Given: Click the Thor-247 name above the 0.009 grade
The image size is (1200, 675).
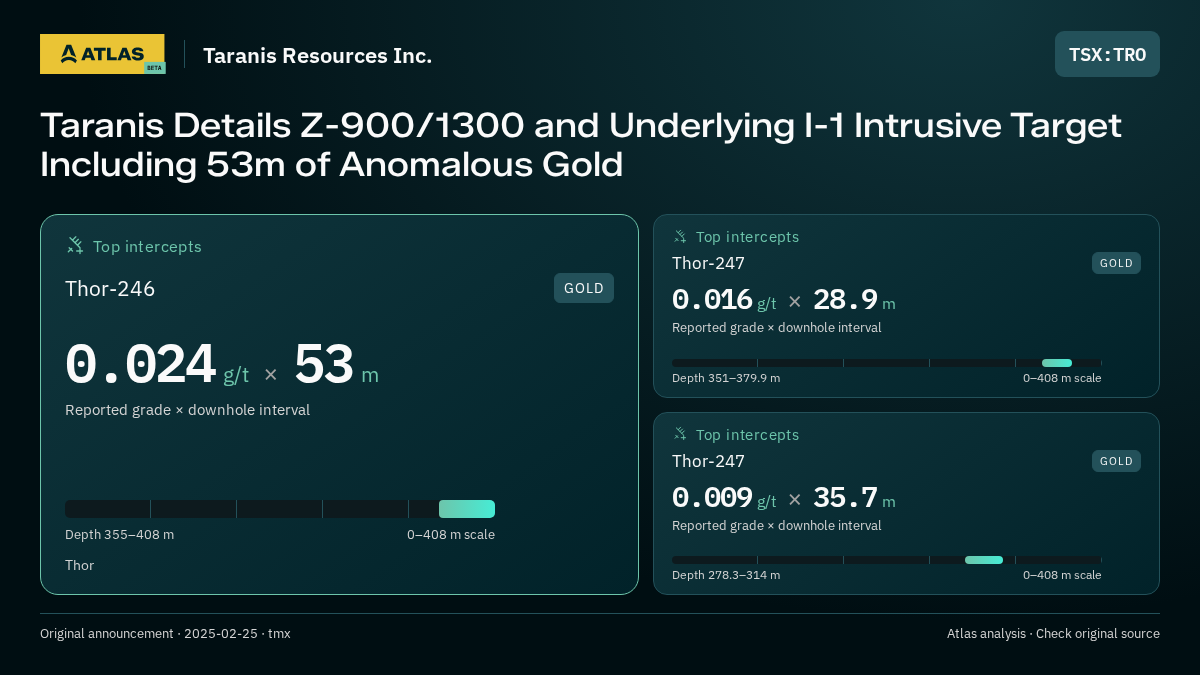Looking at the screenshot, I should [708, 462].
